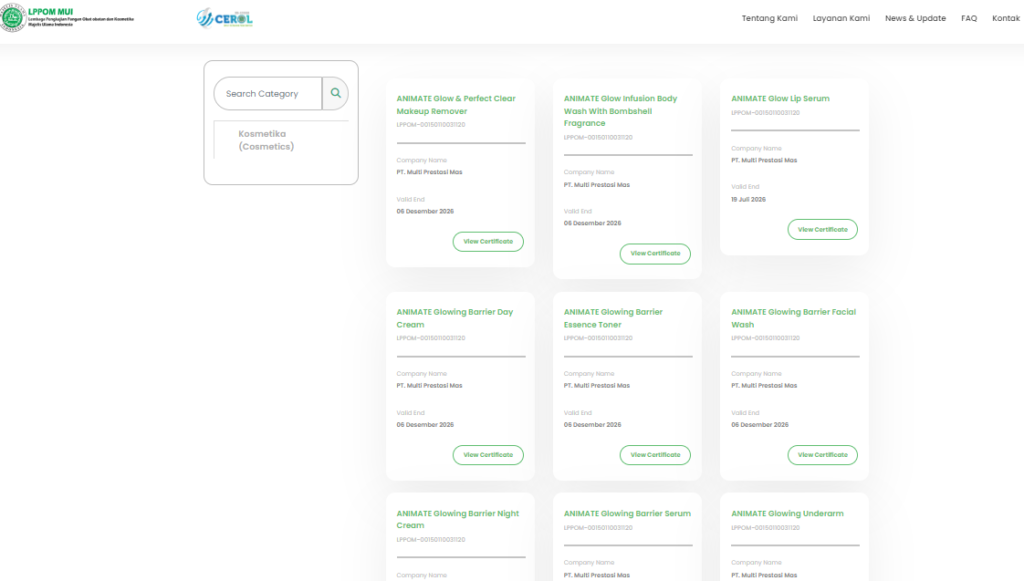Viewport: 1024px width, 581px height.
Task: Click the date "19 Juli 2026"
Action: tap(748, 200)
